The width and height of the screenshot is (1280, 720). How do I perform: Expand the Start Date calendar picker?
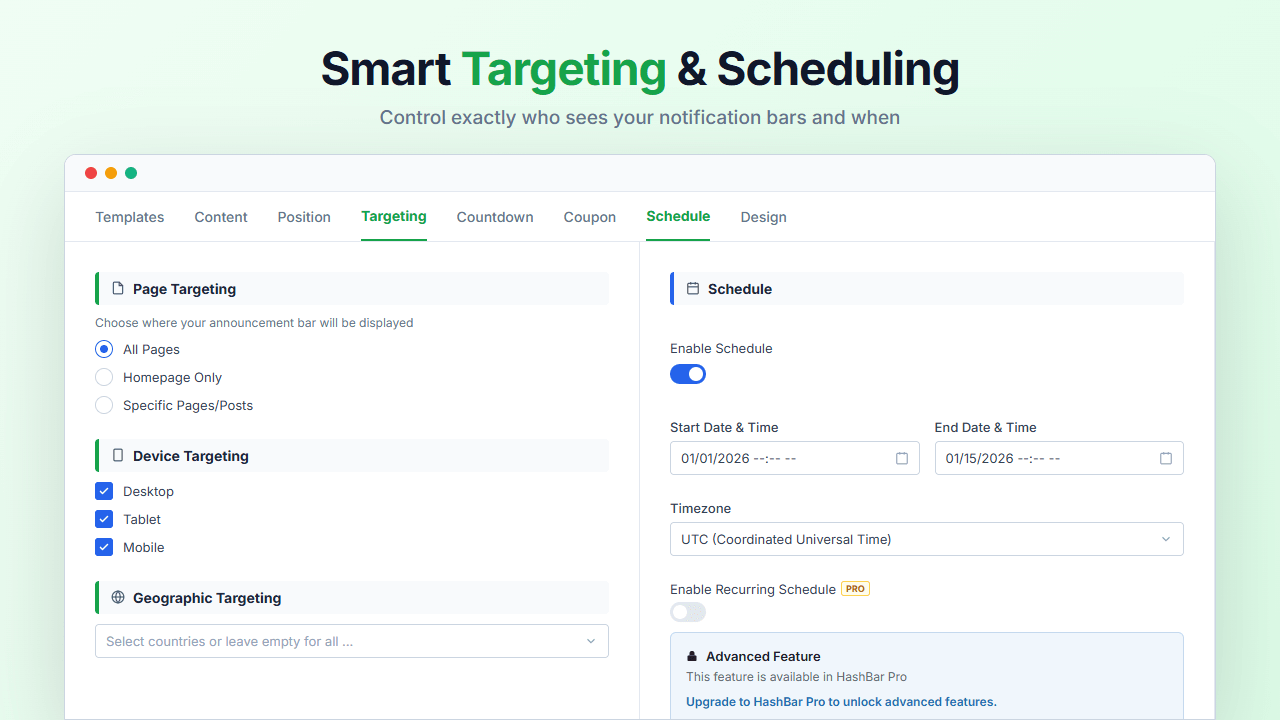coord(902,457)
